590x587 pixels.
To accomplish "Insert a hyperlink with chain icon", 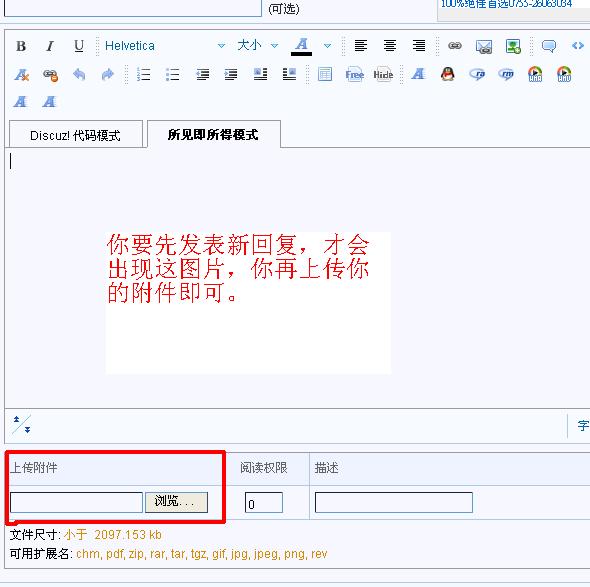I will [455, 46].
